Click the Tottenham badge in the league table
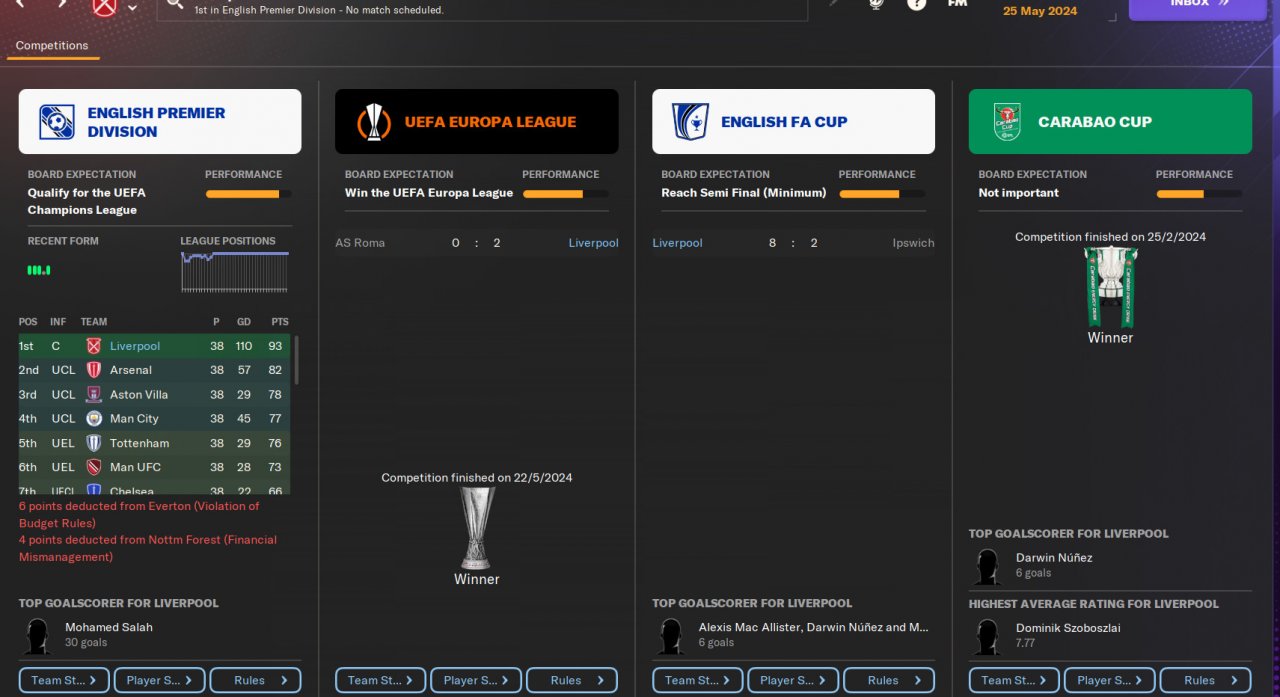 pos(94,443)
